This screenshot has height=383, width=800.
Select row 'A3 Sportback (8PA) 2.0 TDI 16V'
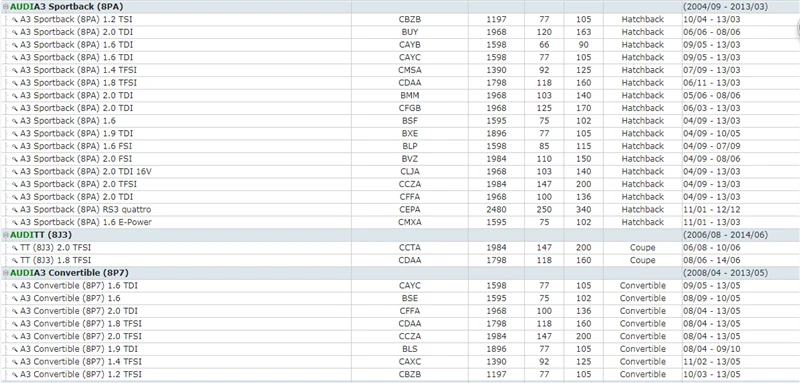pyautogui.click(x=400, y=172)
